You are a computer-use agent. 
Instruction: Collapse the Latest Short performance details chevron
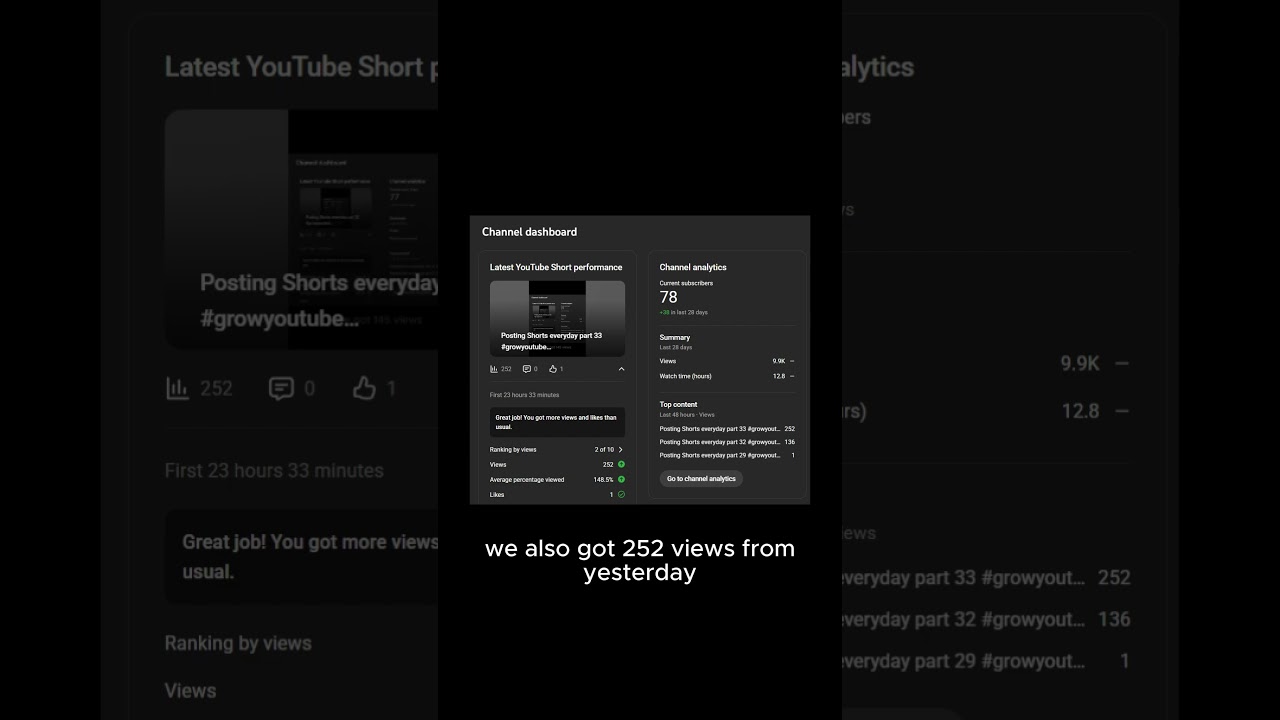coord(621,369)
